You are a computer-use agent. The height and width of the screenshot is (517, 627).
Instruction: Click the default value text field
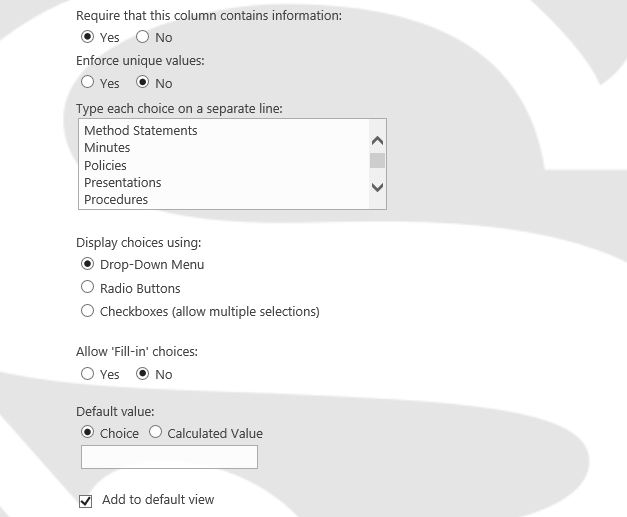point(169,457)
